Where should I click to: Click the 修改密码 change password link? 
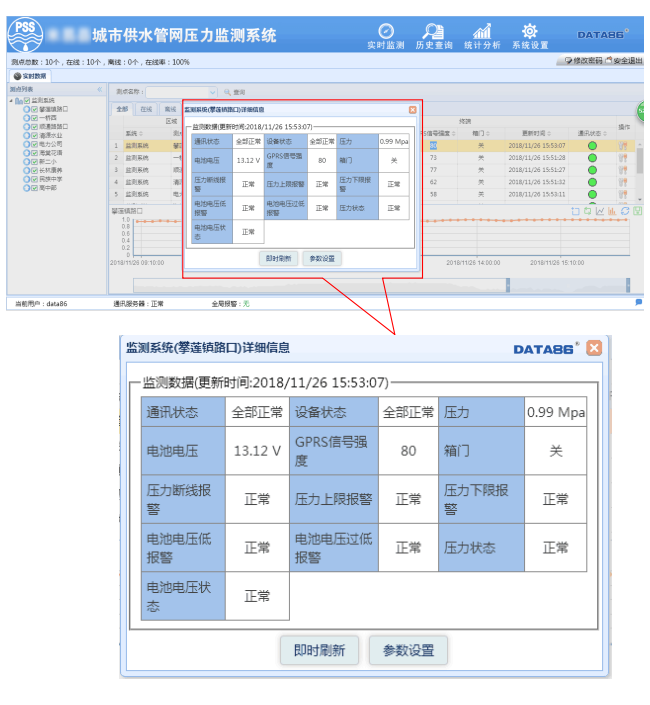583,61
